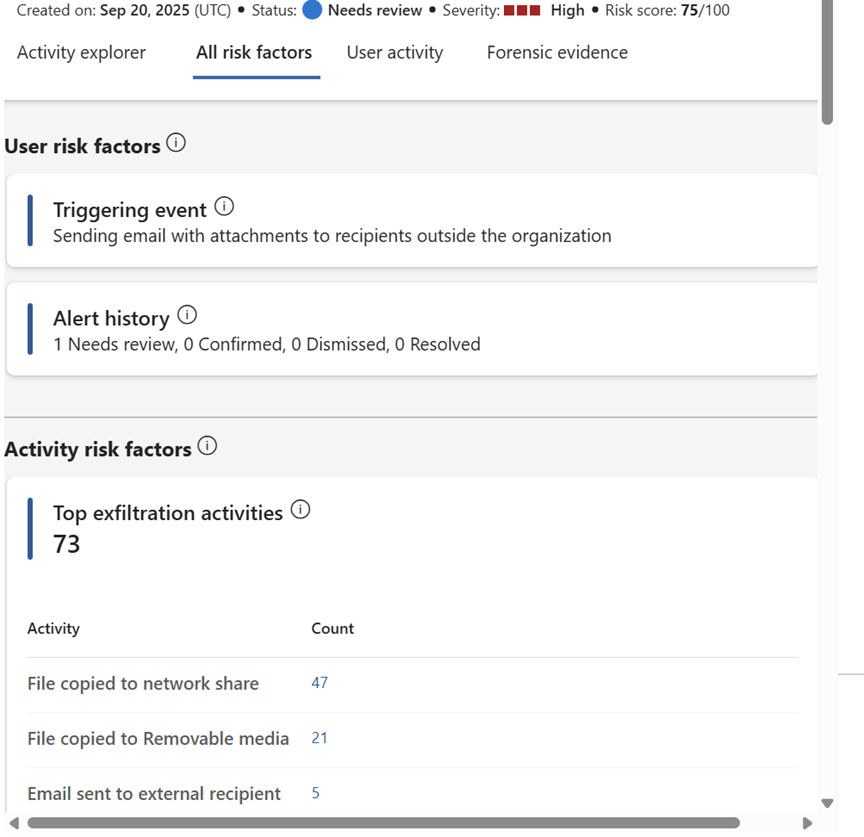Screen dimensions: 864x837
Task: Click the scroll right arrow
Action: (808, 823)
